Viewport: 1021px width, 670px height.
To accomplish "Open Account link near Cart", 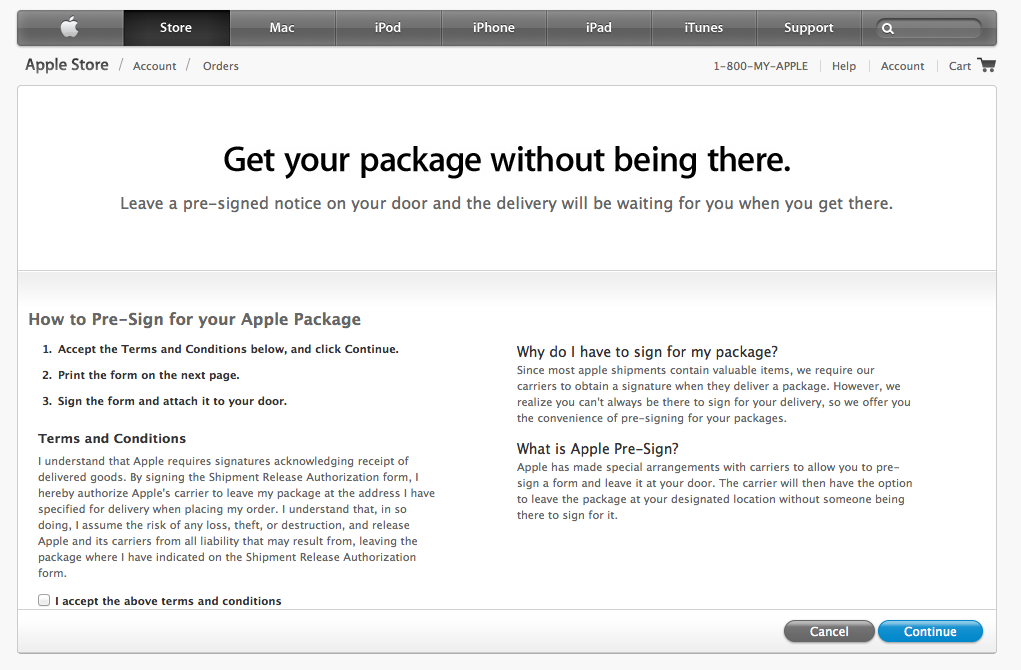I will (902, 66).
